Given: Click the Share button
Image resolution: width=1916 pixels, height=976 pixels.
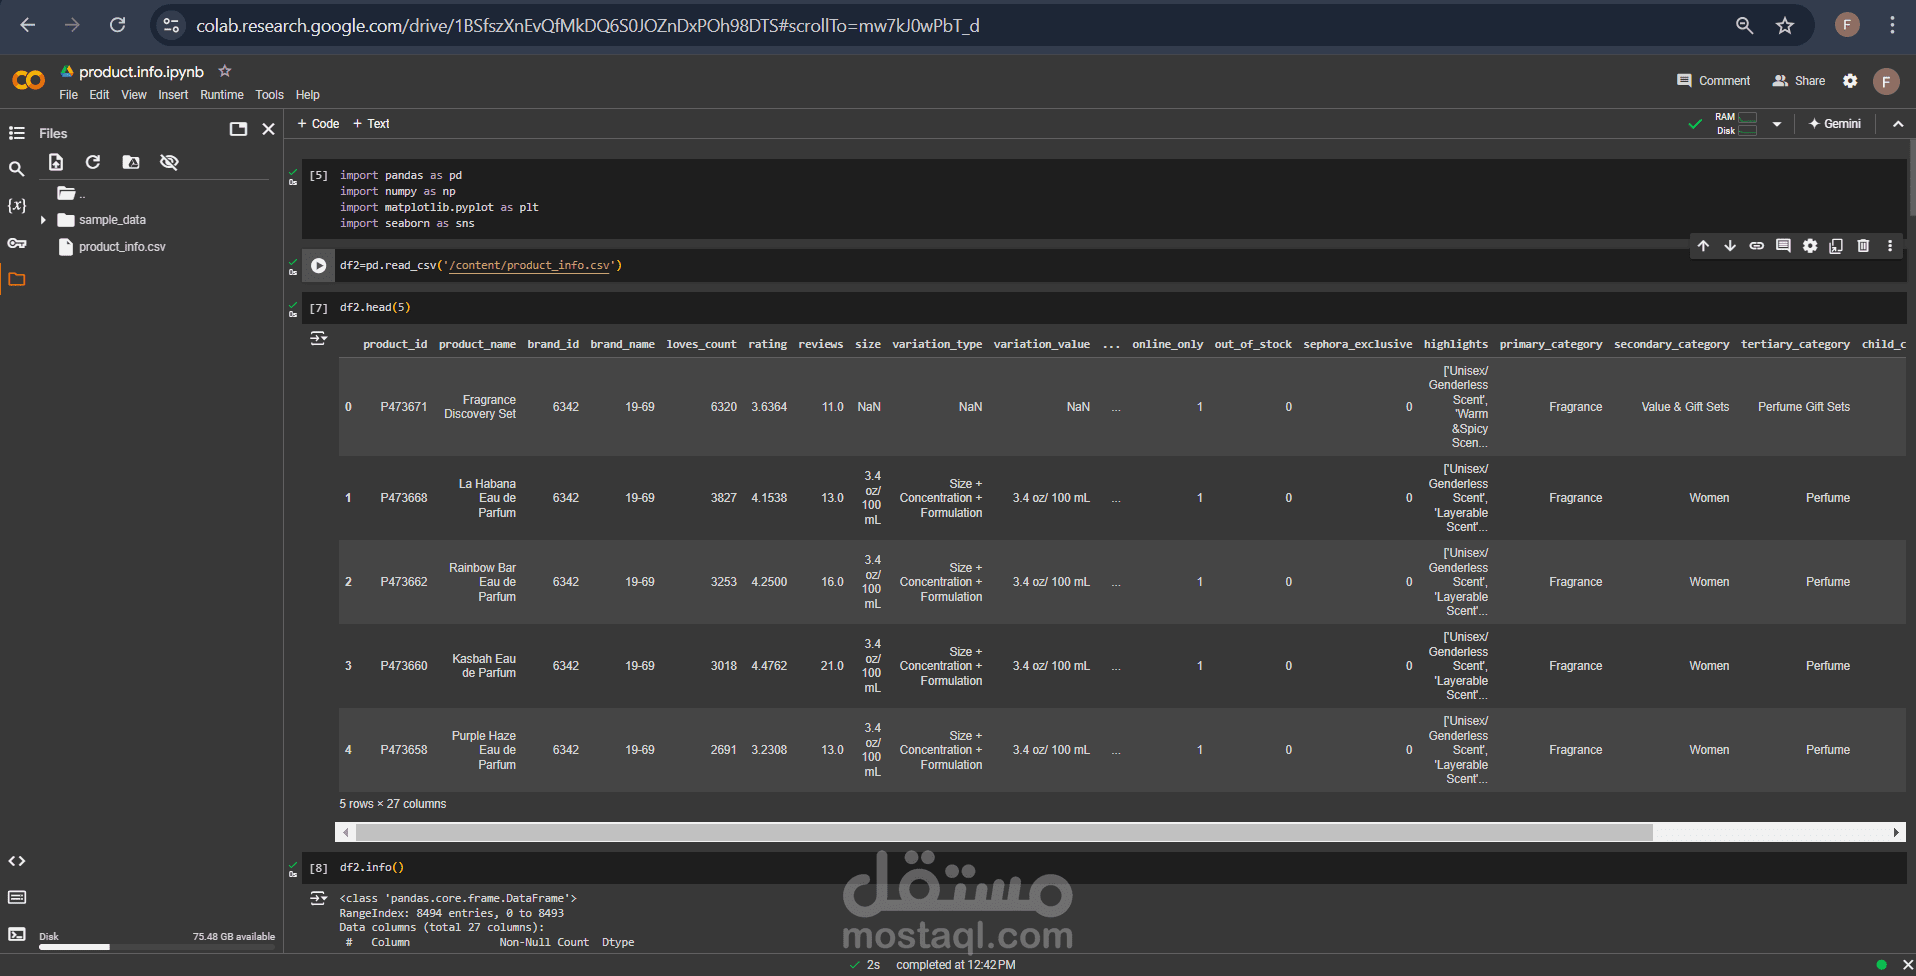Looking at the screenshot, I should [x=1798, y=81].
